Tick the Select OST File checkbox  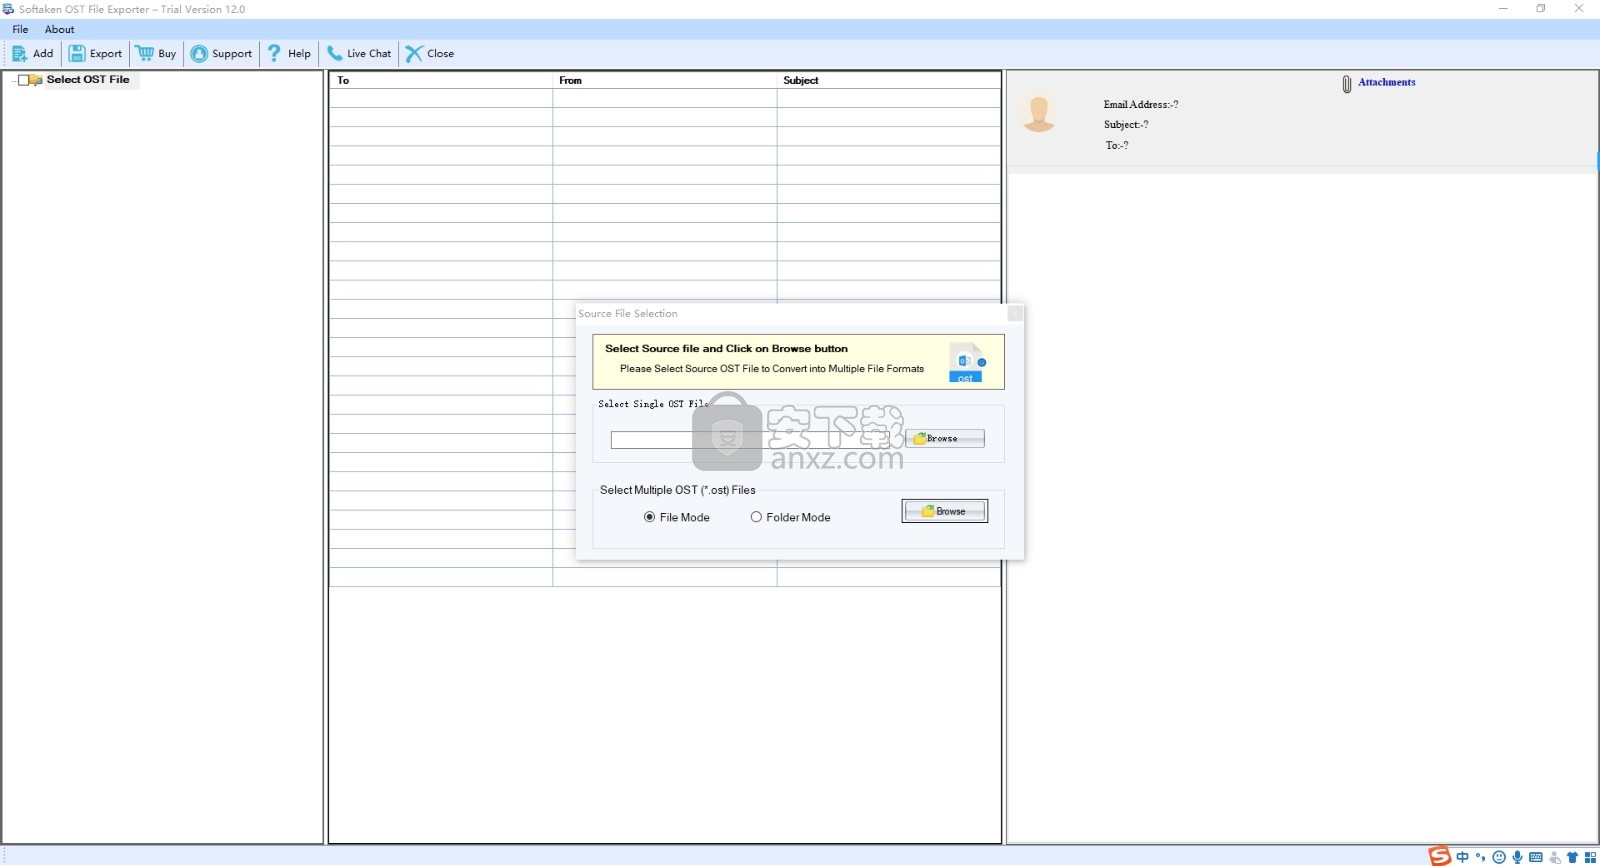point(24,80)
